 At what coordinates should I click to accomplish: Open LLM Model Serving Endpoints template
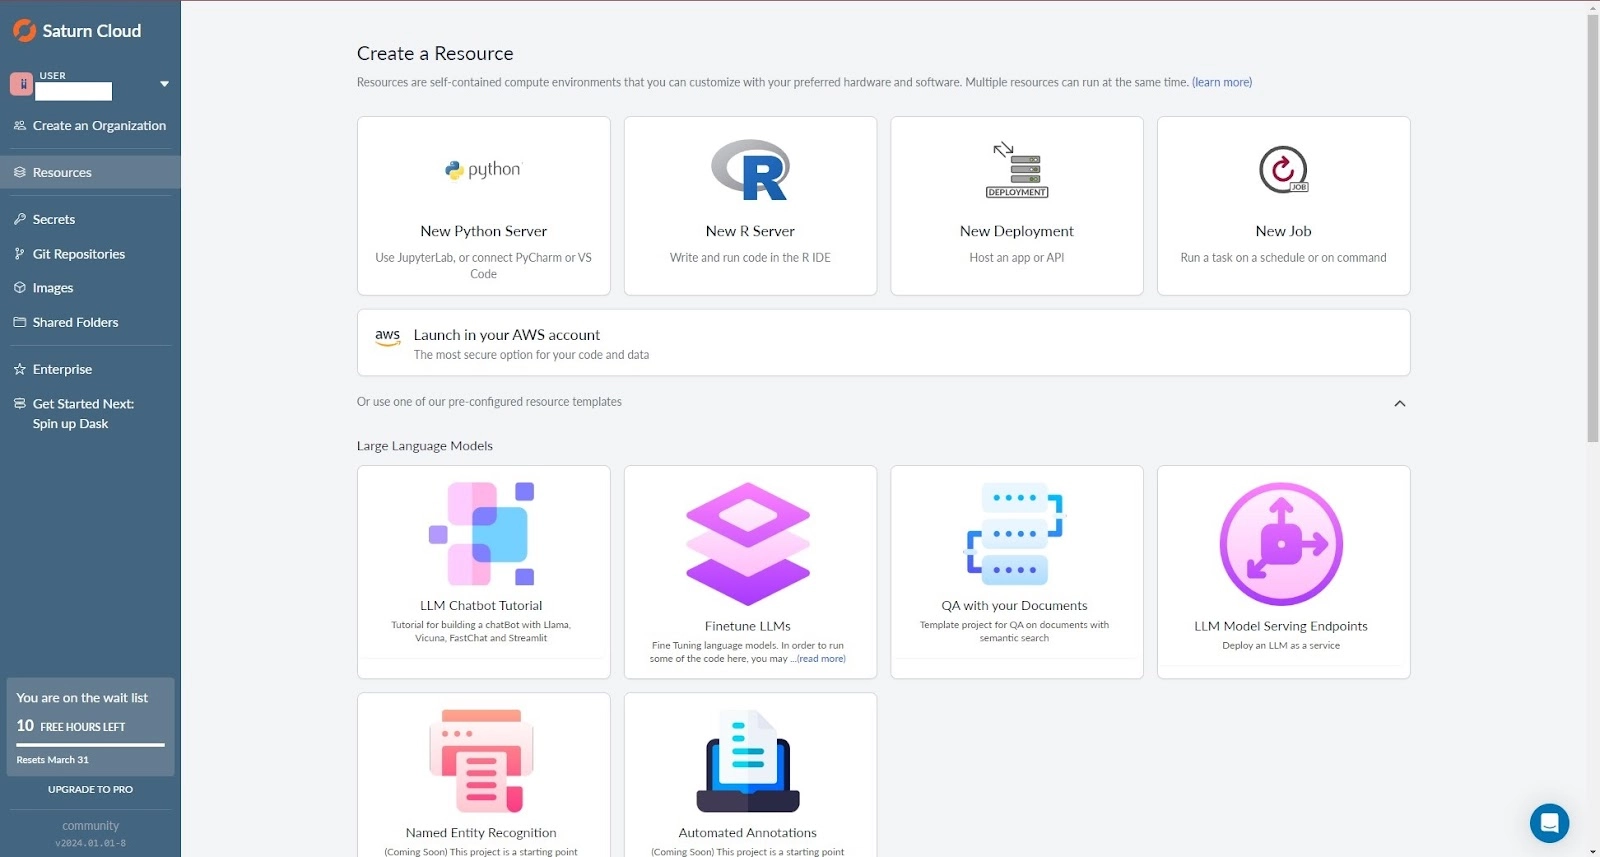tap(1284, 572)
